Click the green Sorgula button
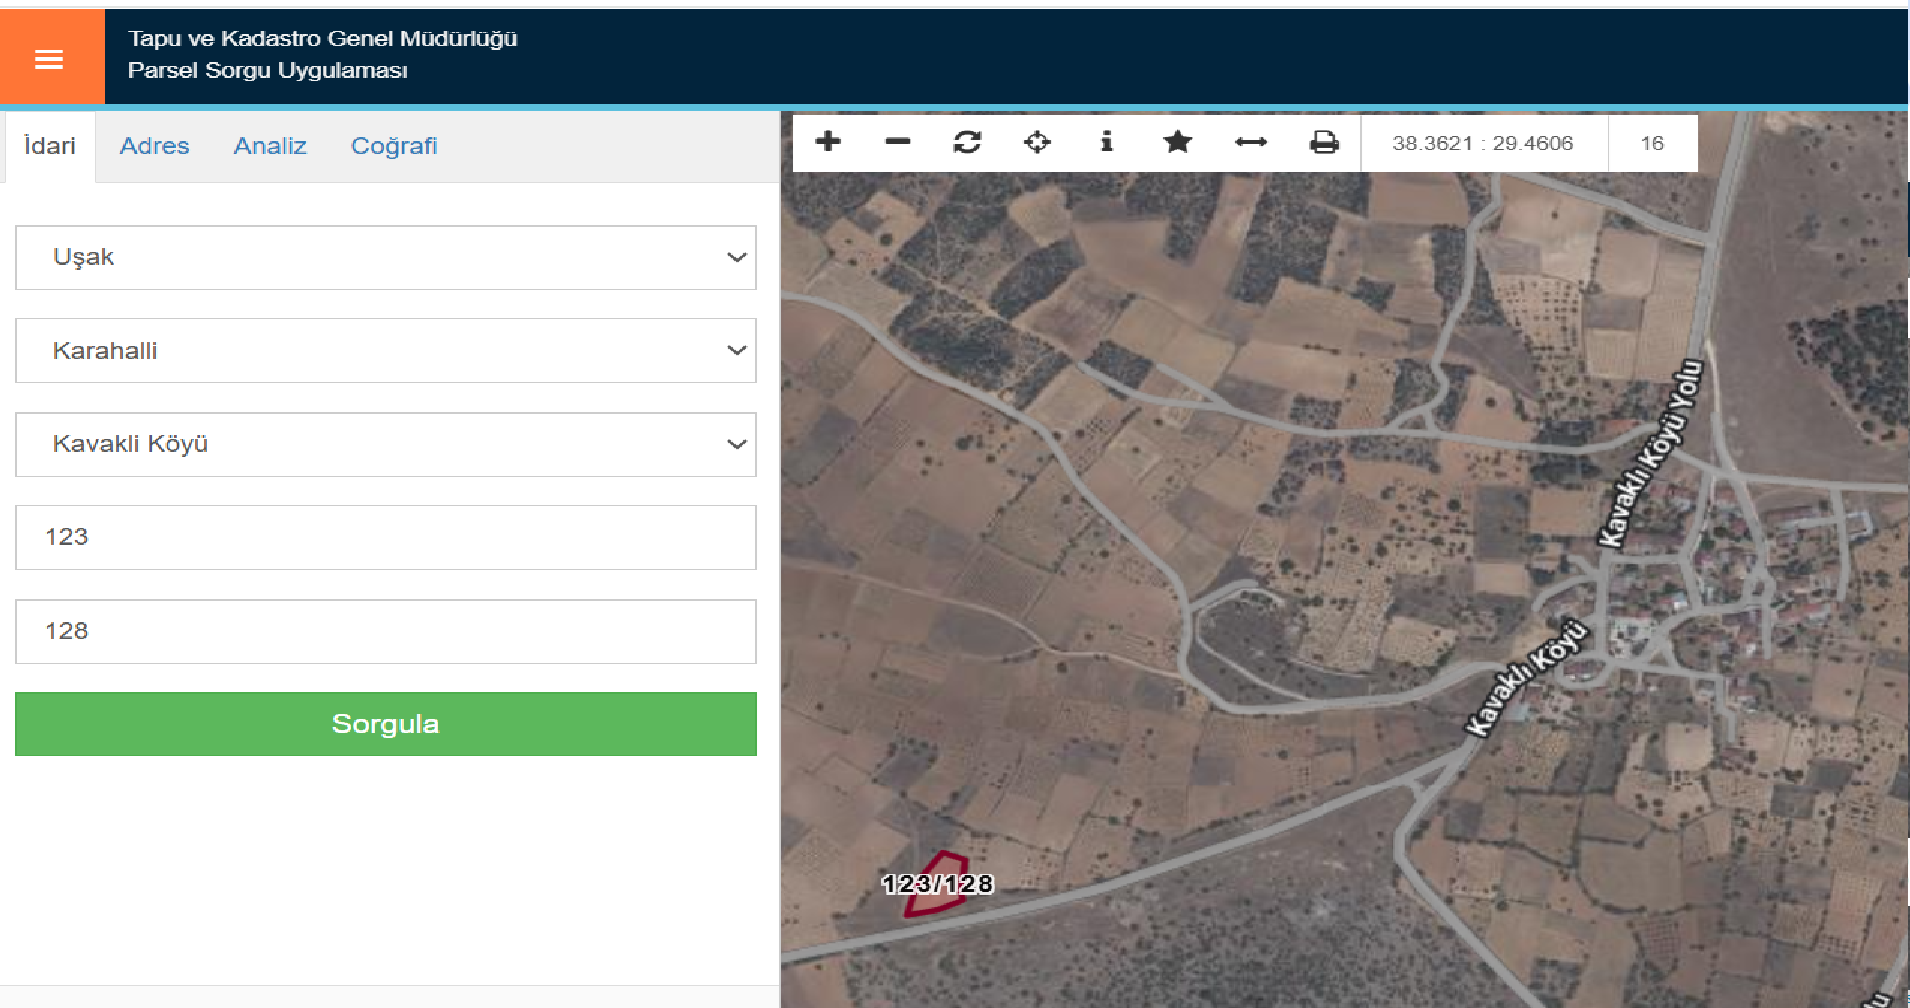The height and width of the screenshot is (1008, 1910). click(x=386, y=724)
